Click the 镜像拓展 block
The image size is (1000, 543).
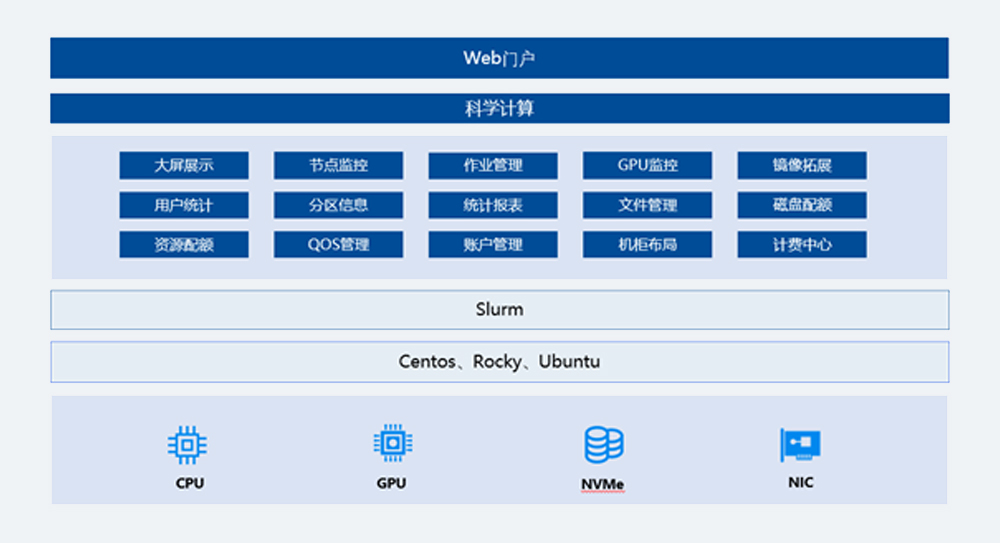(x=802, y=165)
